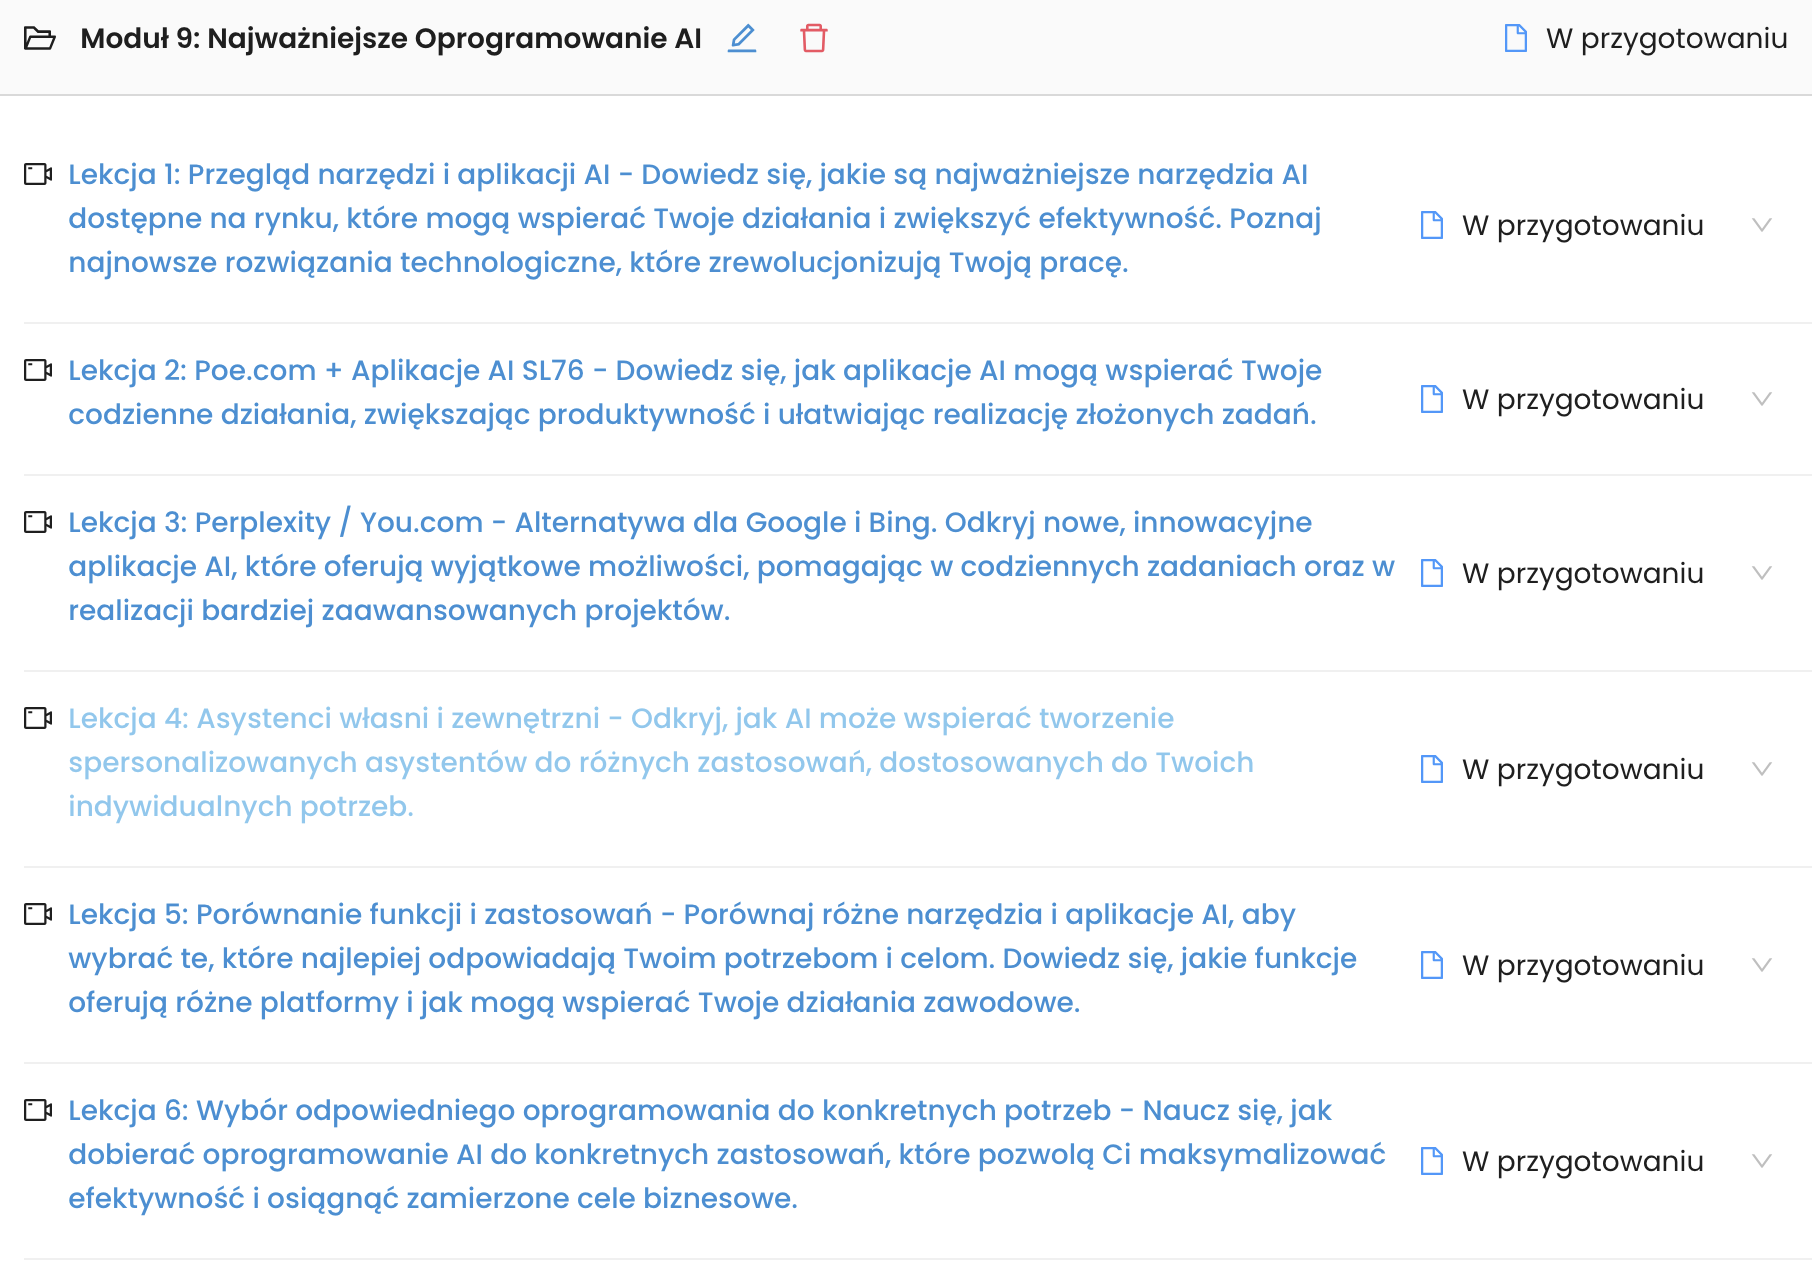Screen dimensions: 1812x1264
Task: Click the video camera icon for Lekcja 4
Action: pos(38,719)
